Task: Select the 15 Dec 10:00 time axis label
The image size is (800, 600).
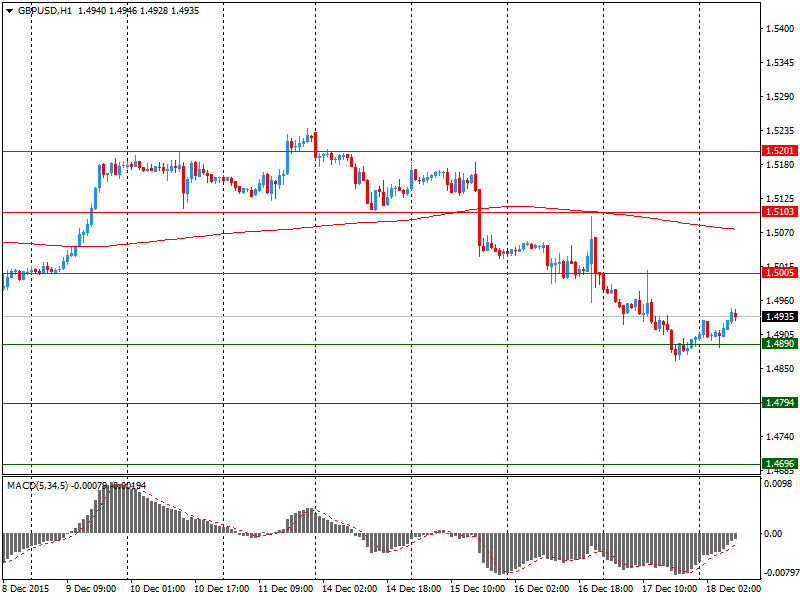Action: (x=478, y=589)
